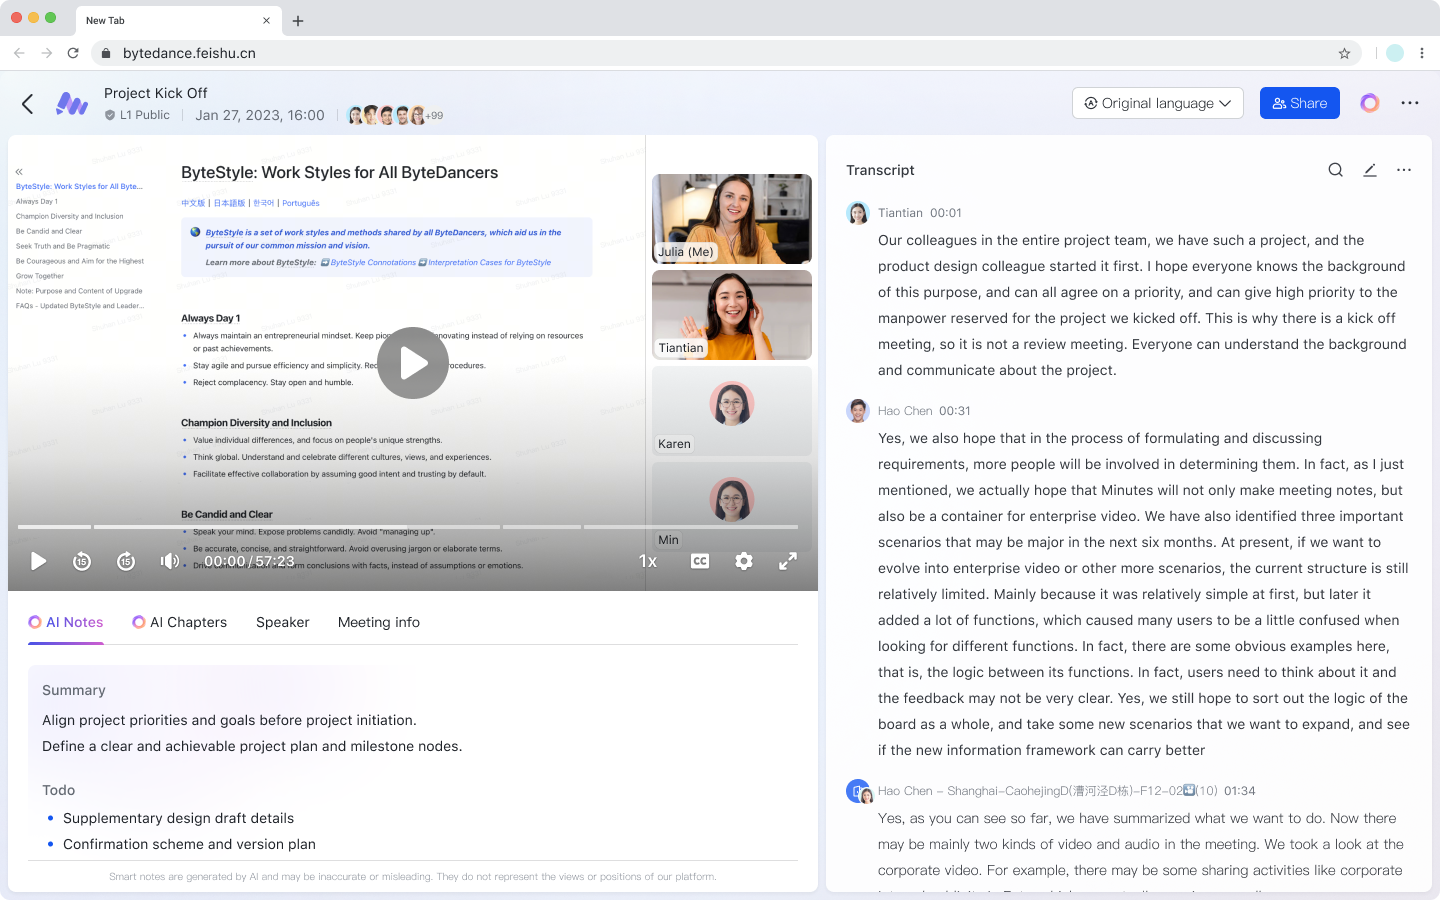Screen dimensions: 1440x900
Task: Open Interpretation Cases for ByteStyle link
Action: coord(484,263)
